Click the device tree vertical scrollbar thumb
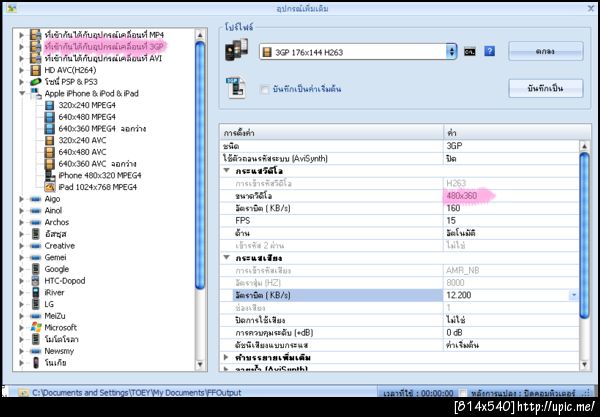This screenshot has width=600, height=417. 200,165
